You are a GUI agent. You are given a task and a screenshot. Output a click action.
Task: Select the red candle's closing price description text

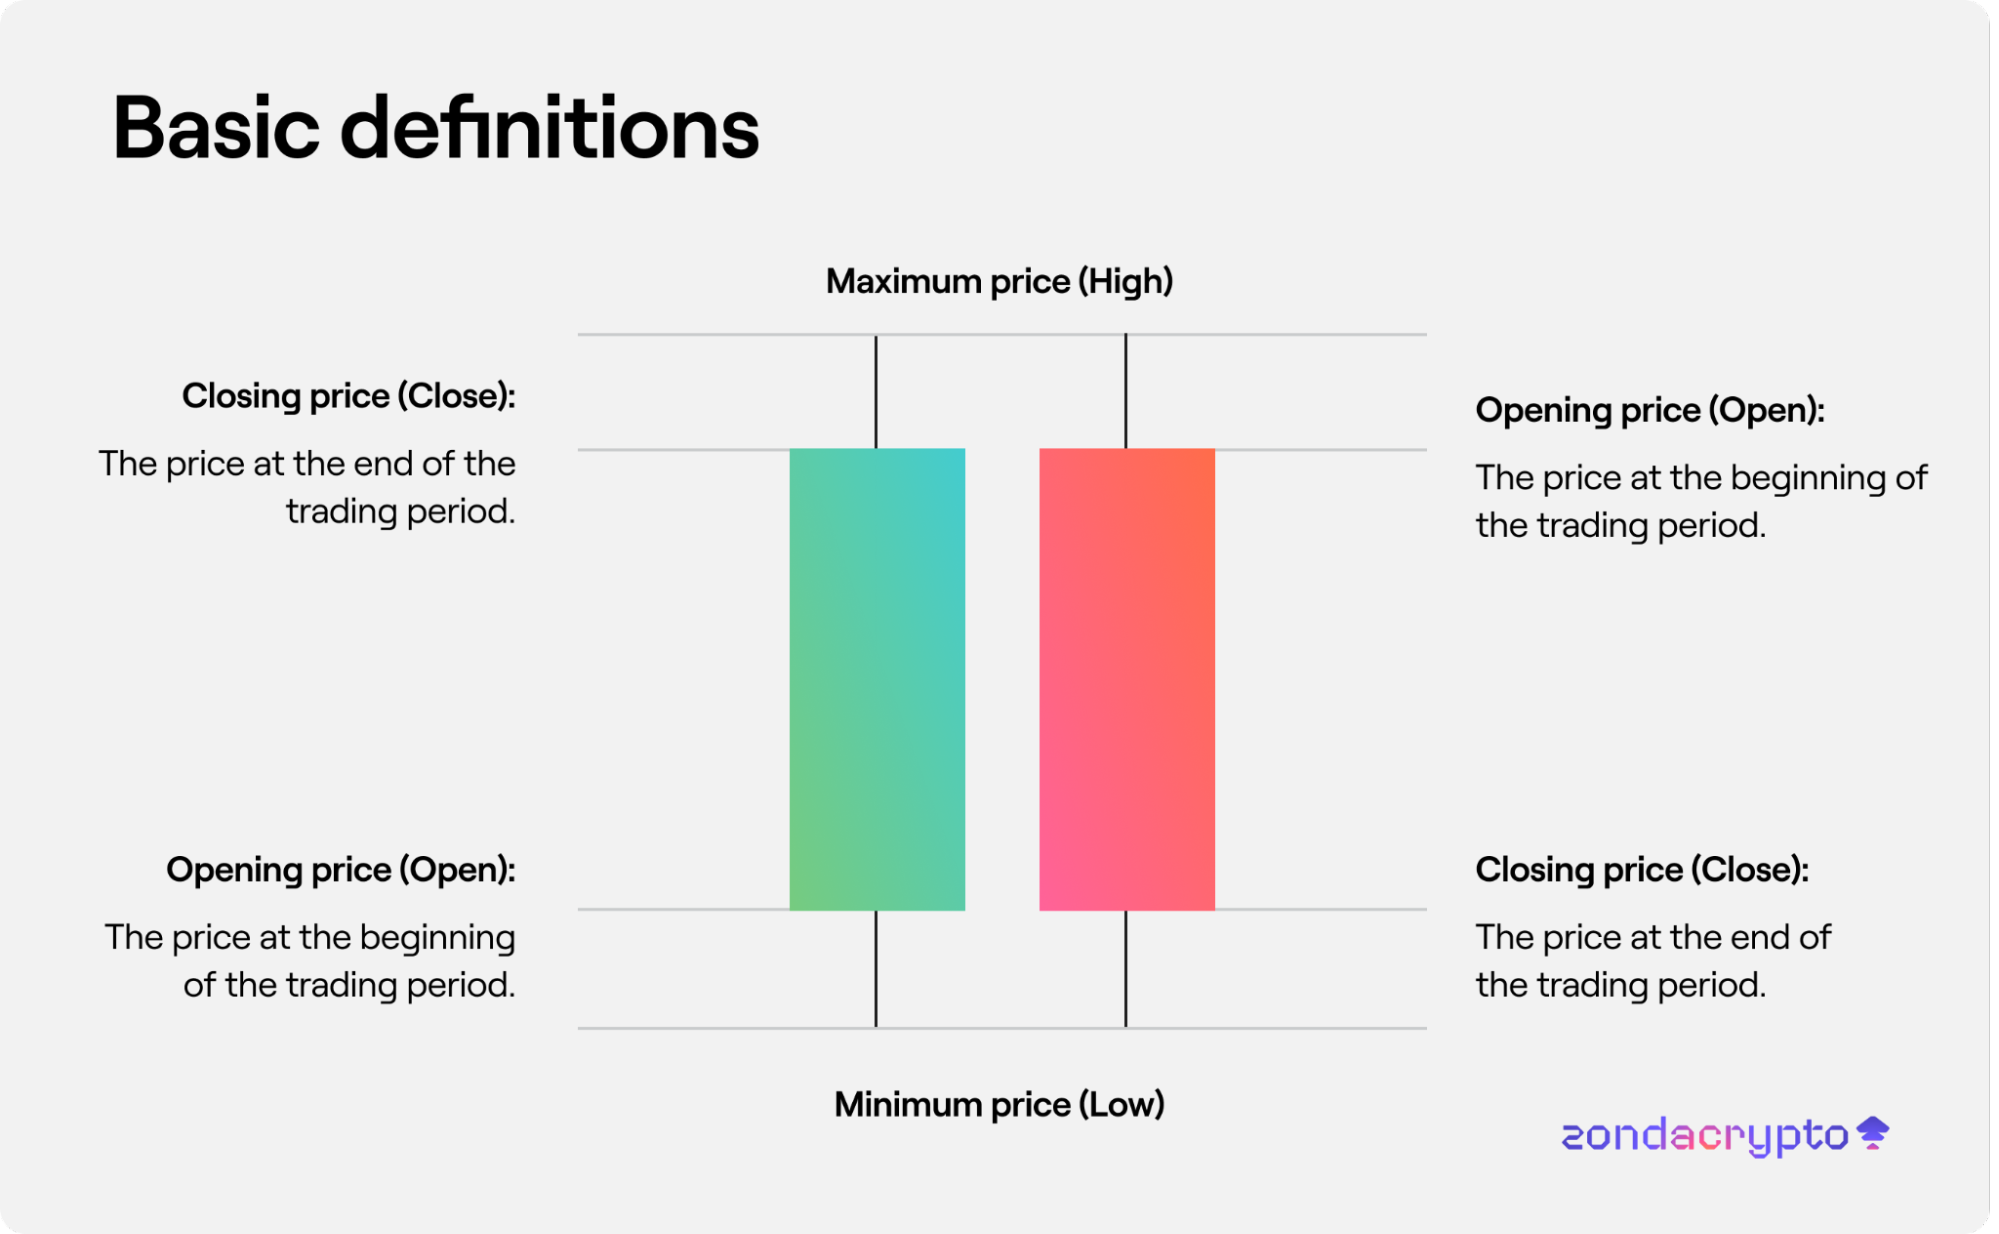click(1652, 961)
